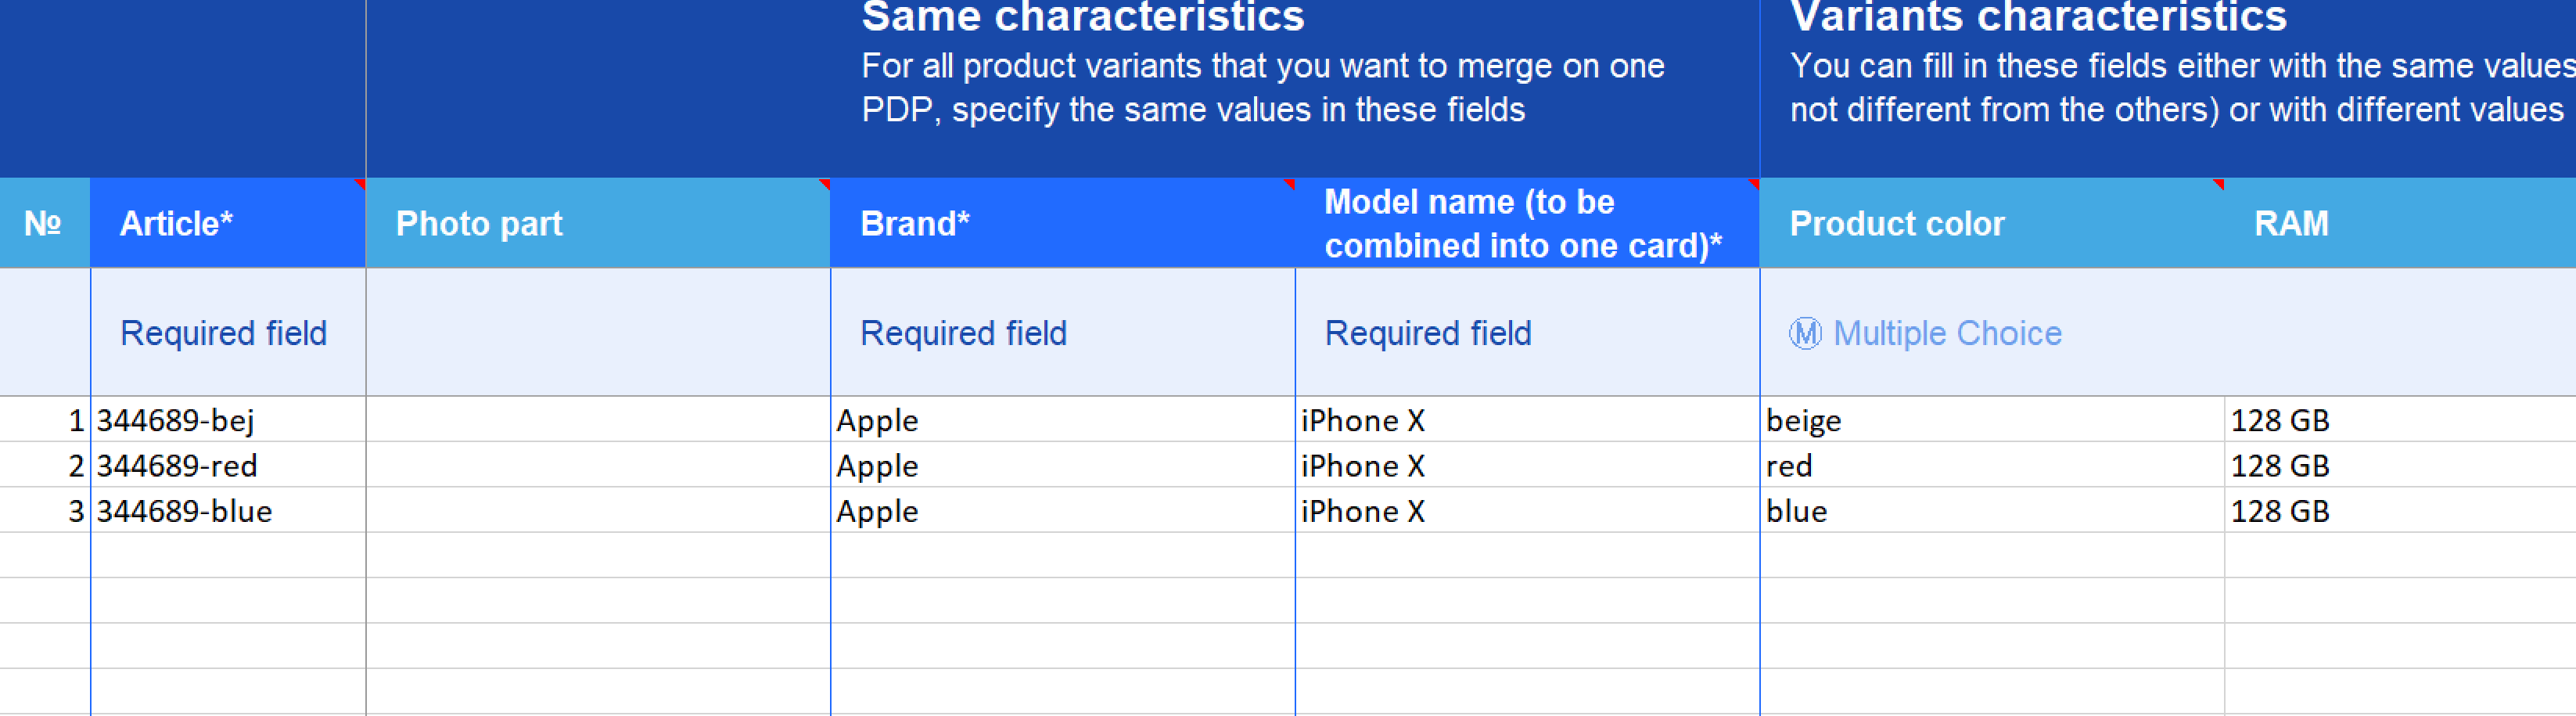Select the Photo part column header
The image size is (2576, 716).
point(598,223)
